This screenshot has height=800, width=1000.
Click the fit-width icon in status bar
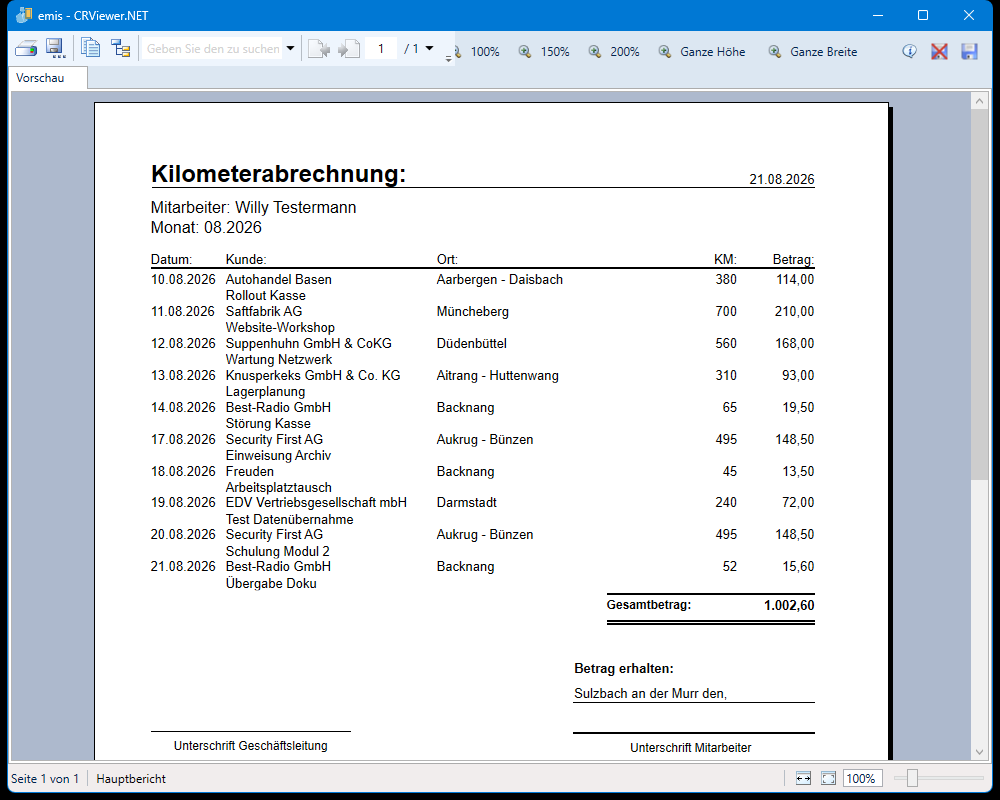[x=803, y=778]
